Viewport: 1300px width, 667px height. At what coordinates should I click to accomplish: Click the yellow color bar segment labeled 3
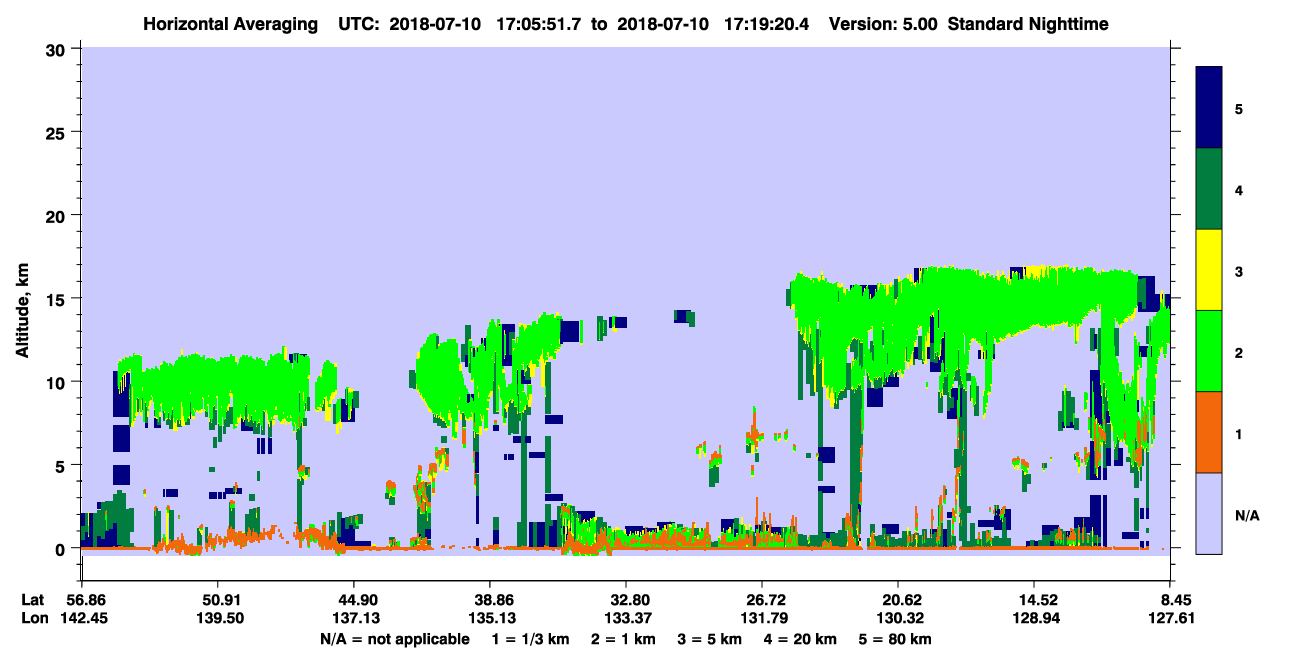click(x=1209, y=270)
